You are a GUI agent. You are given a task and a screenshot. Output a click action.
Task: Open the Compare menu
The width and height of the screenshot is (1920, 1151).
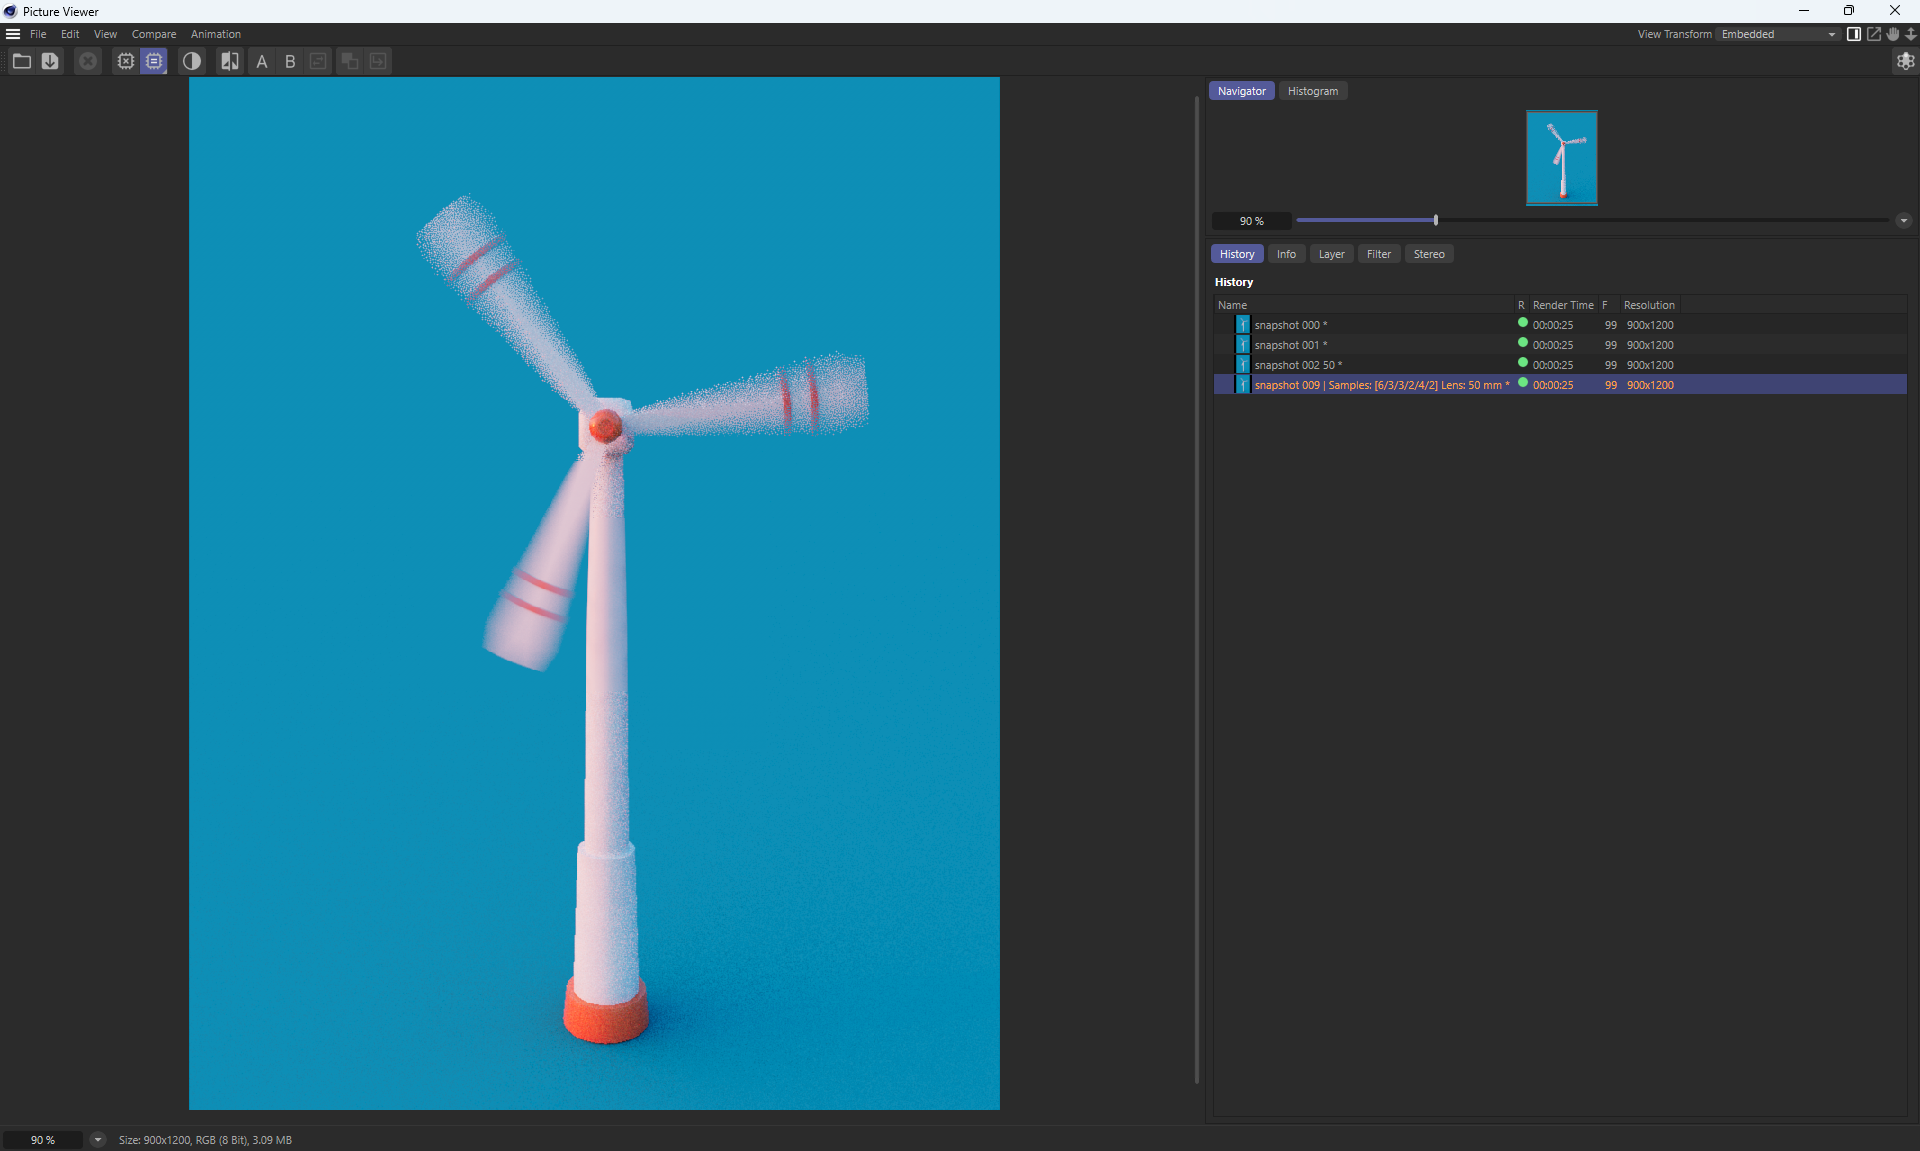[153, 34]
